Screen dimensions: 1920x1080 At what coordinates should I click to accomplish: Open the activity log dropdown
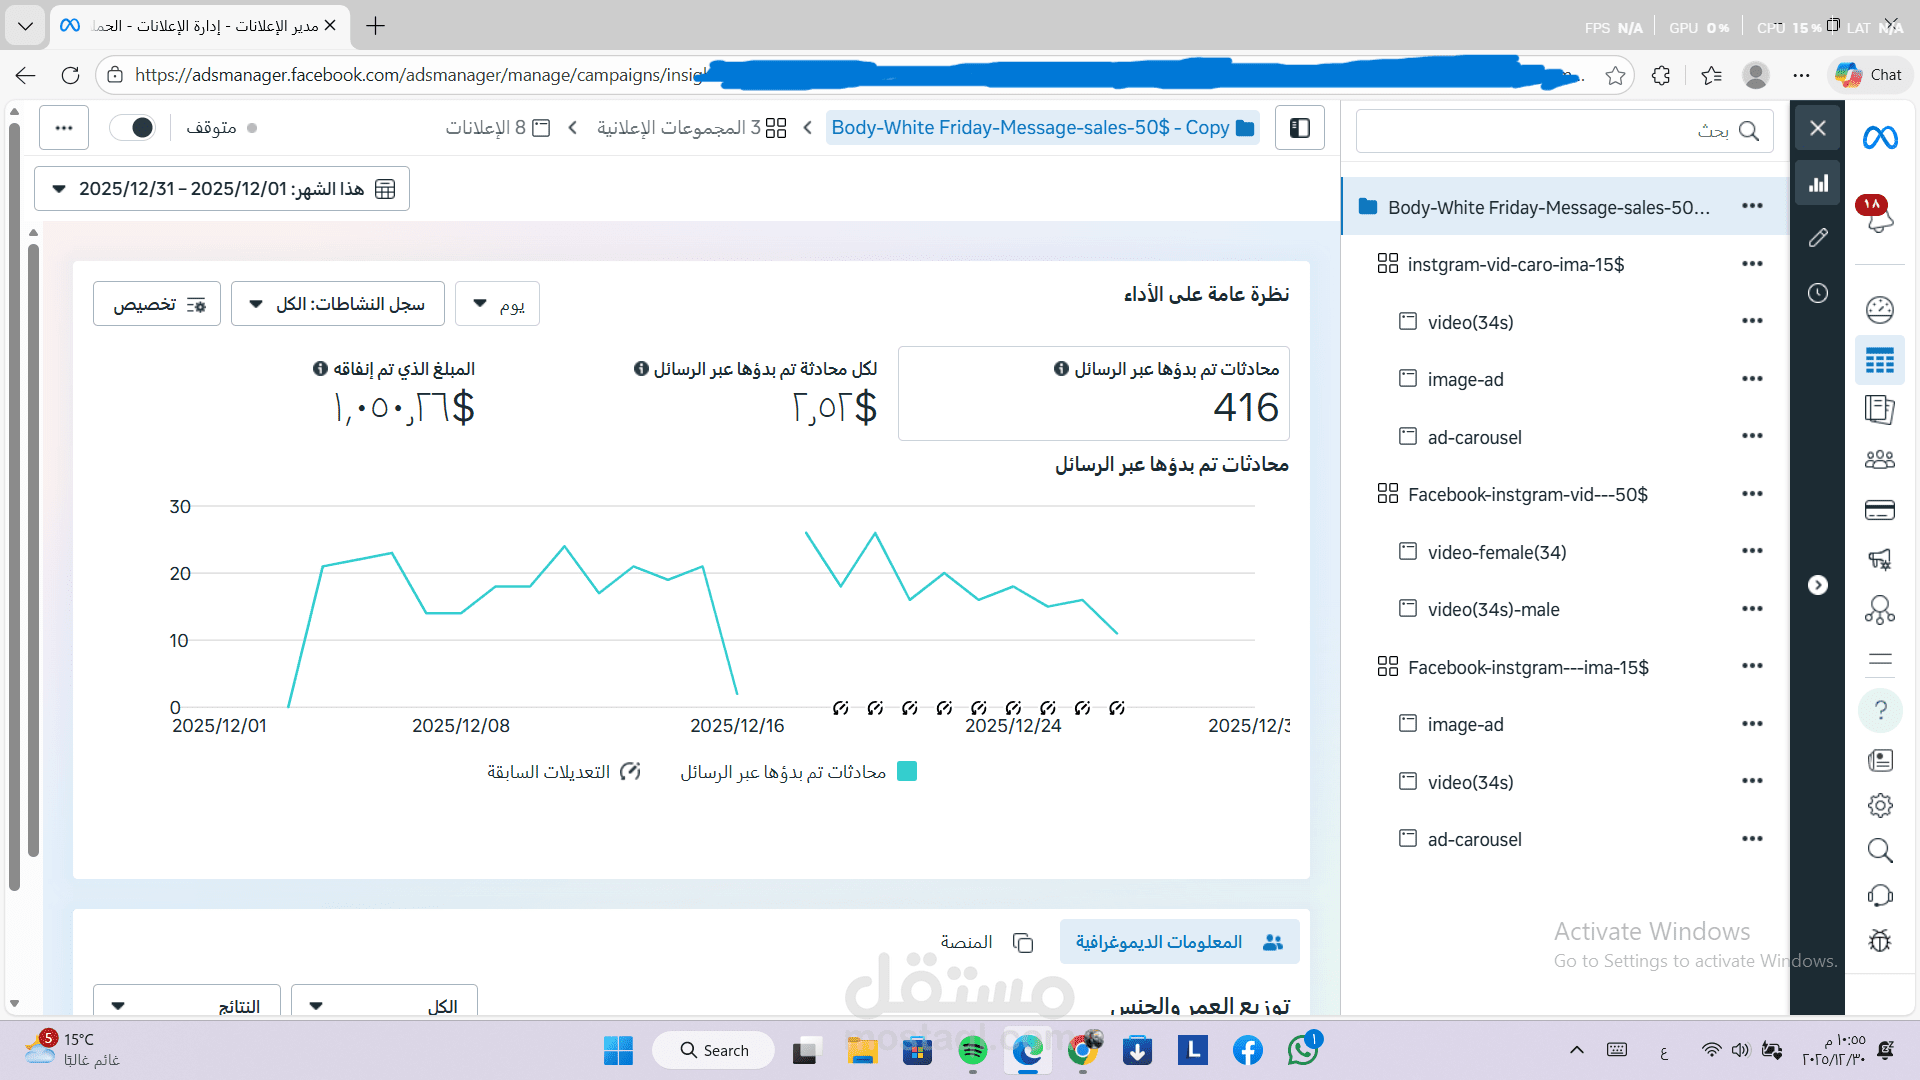(338, 304)
